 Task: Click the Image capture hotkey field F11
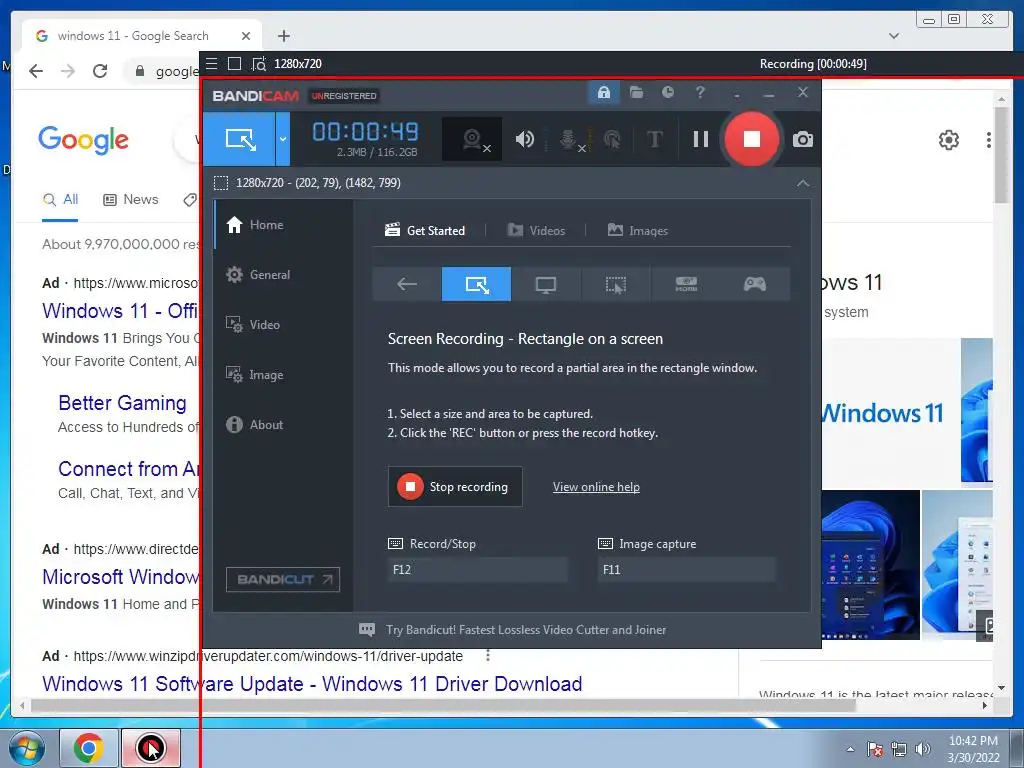pyautogui.click(x=686, y=569)
